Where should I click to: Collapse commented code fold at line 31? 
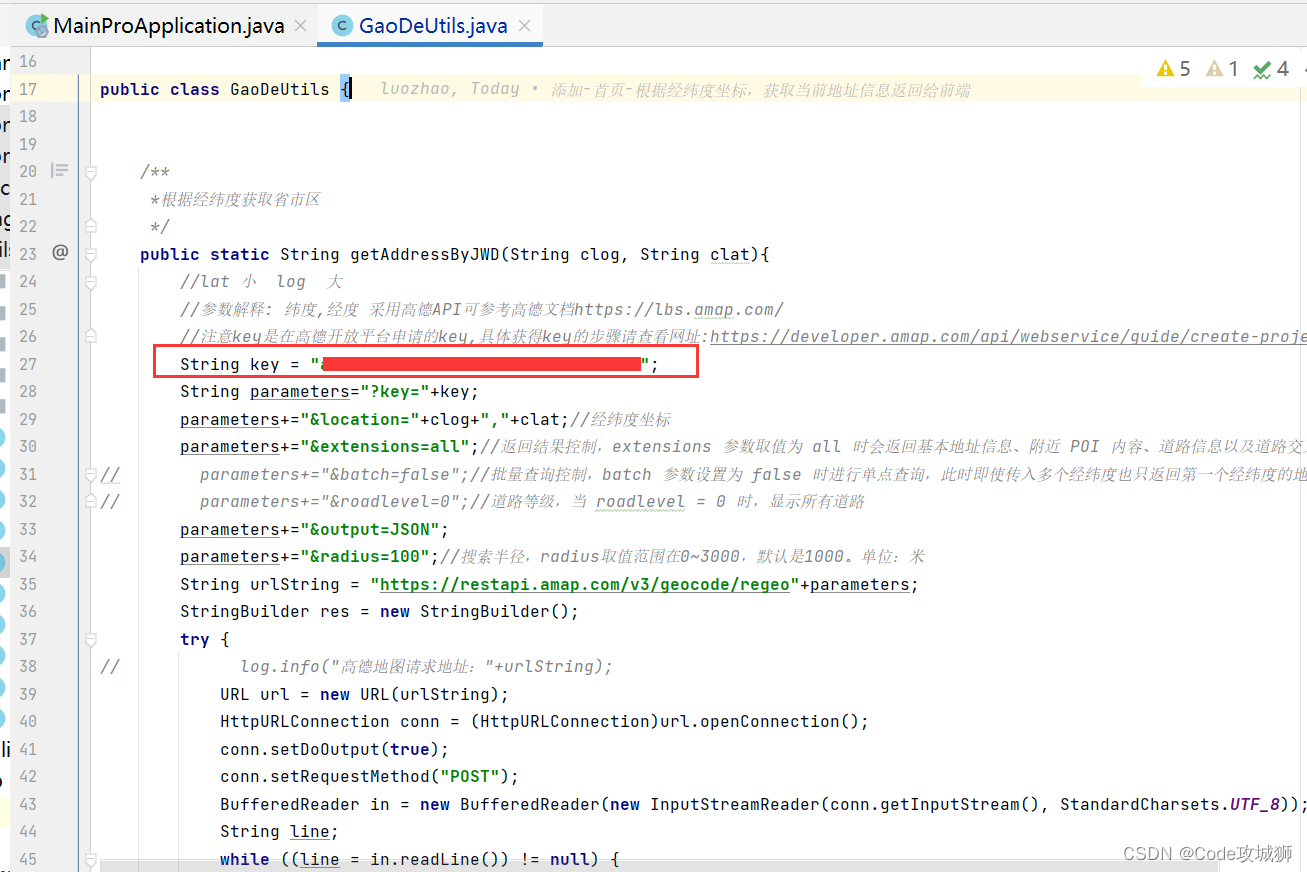coord(91,474)
